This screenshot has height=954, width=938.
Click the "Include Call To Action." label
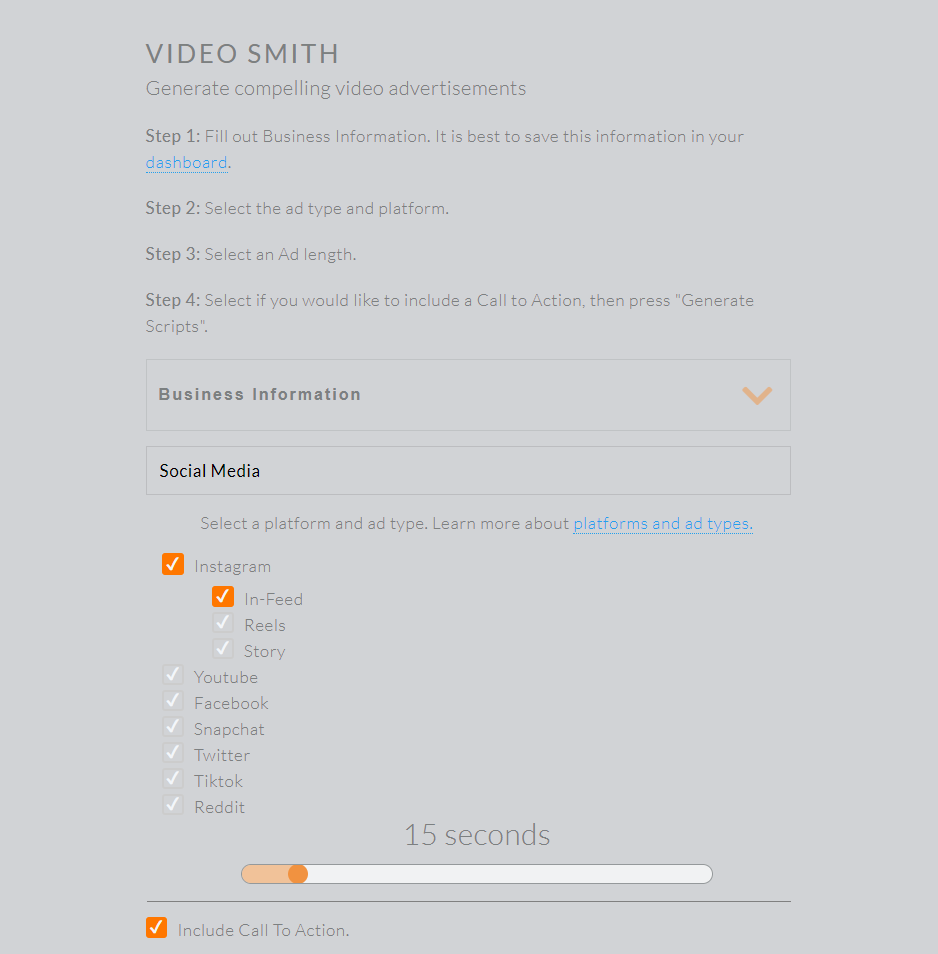[x=263, y=930]
